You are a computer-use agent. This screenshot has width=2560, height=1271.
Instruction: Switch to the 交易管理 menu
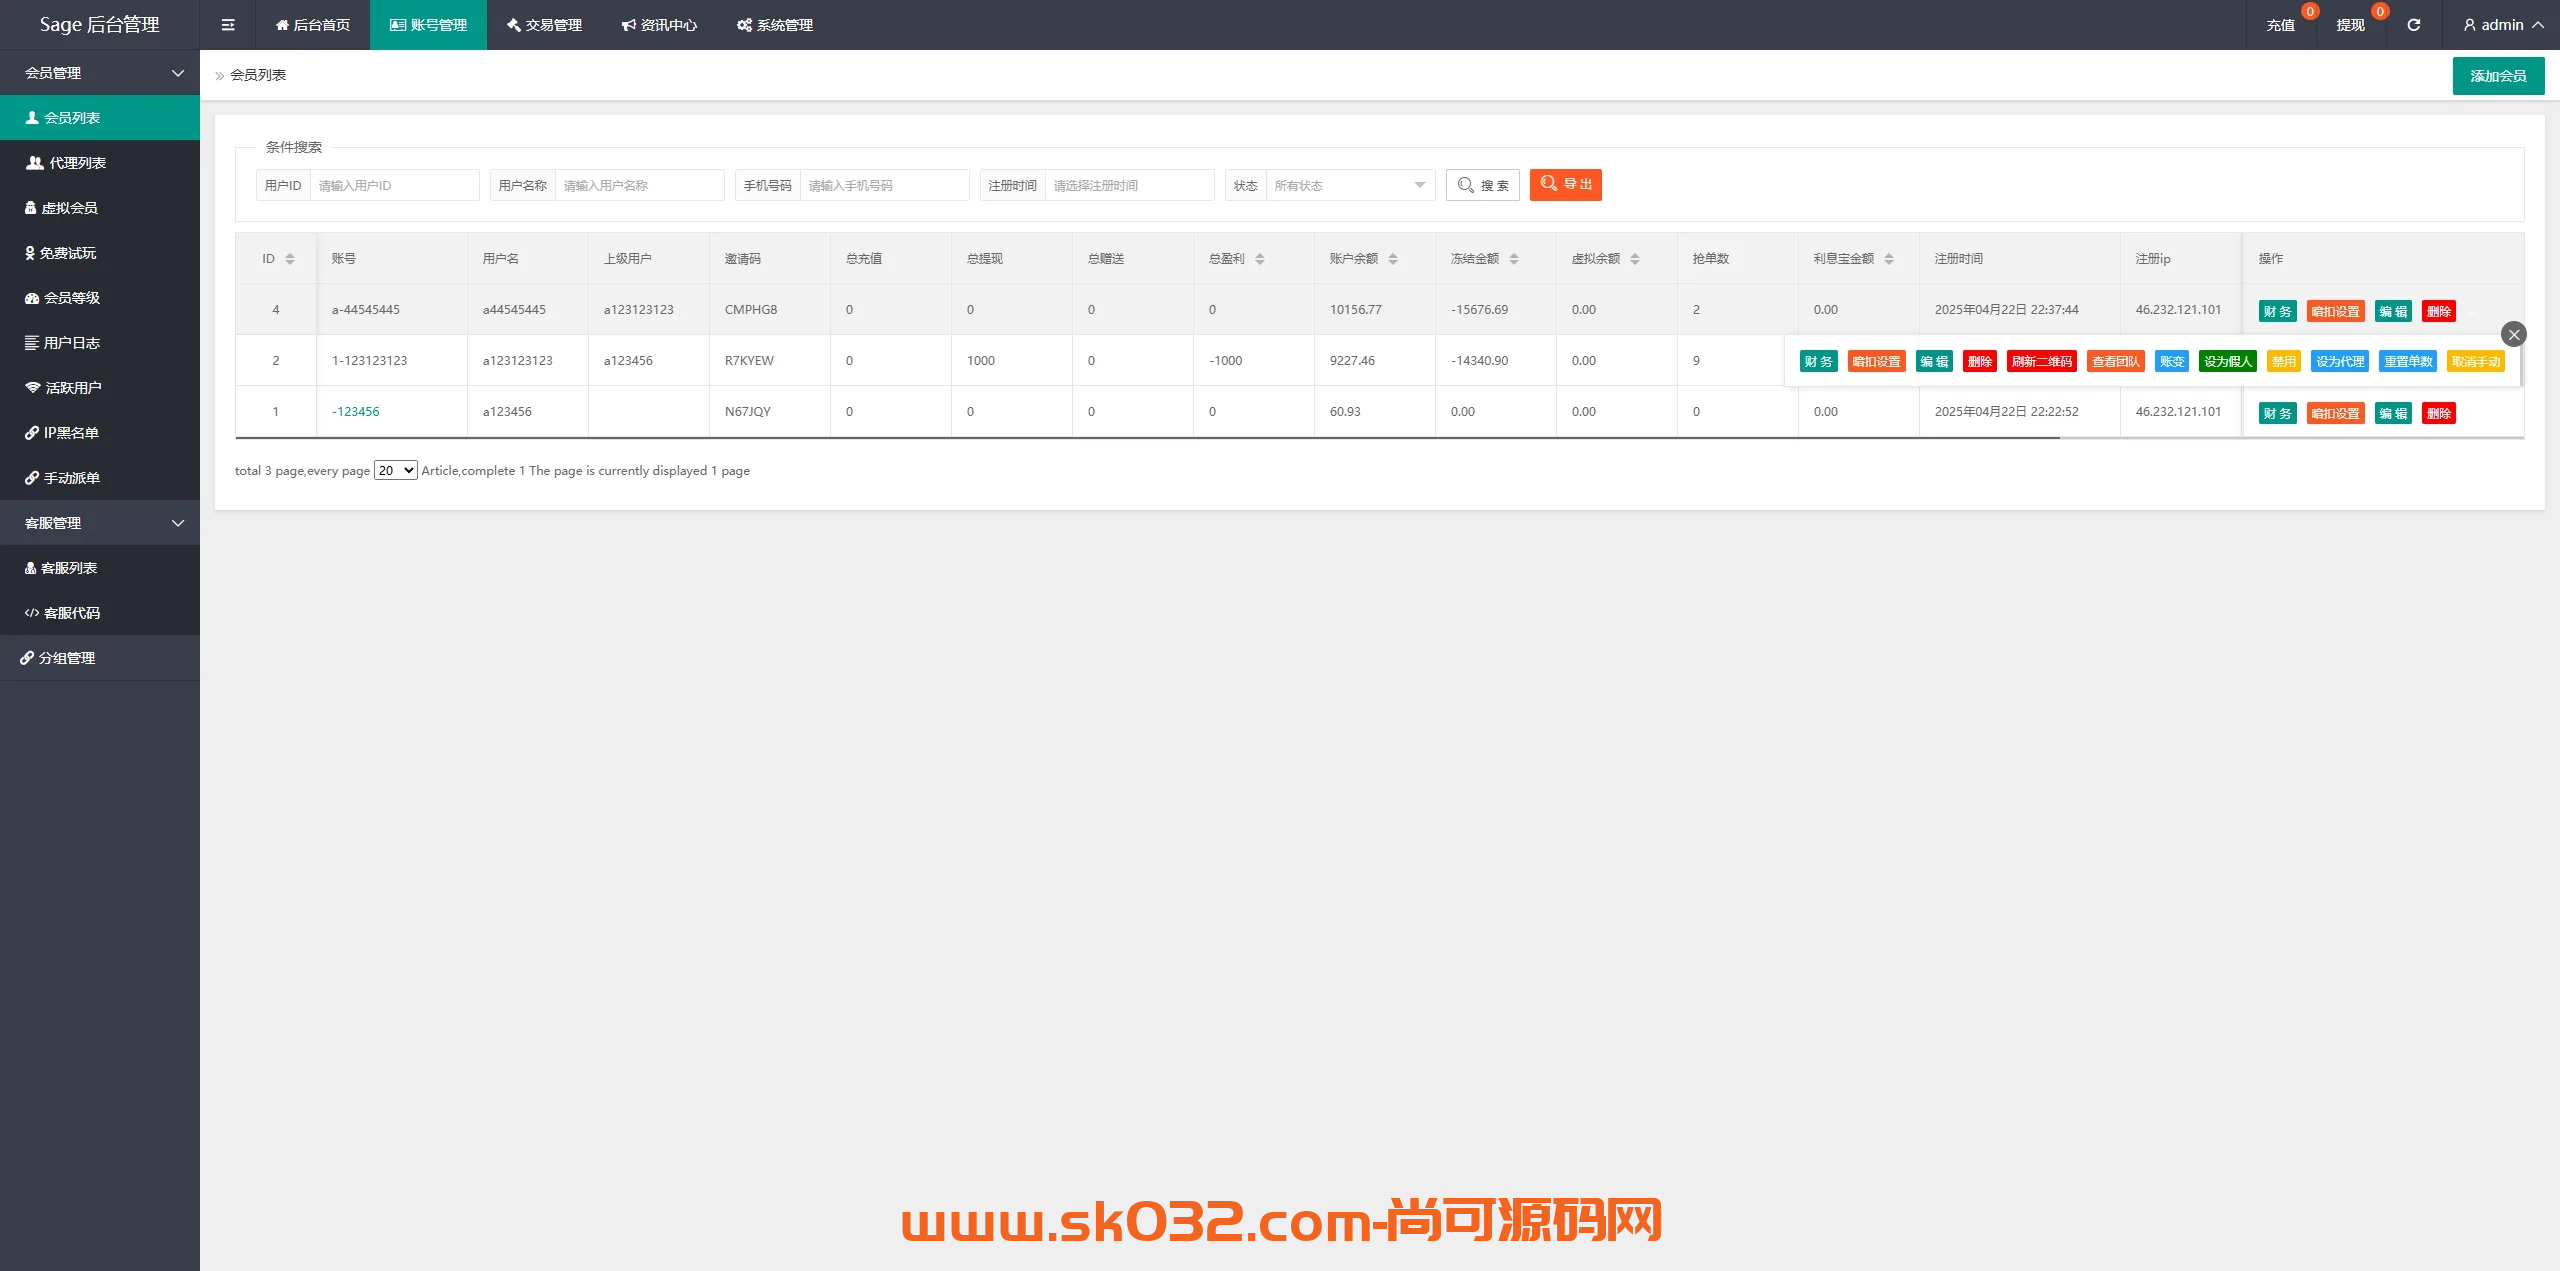543,24
